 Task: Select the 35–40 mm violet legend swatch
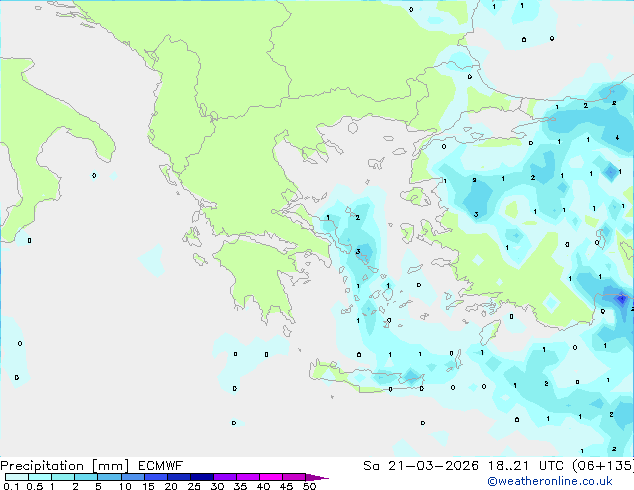247,477
